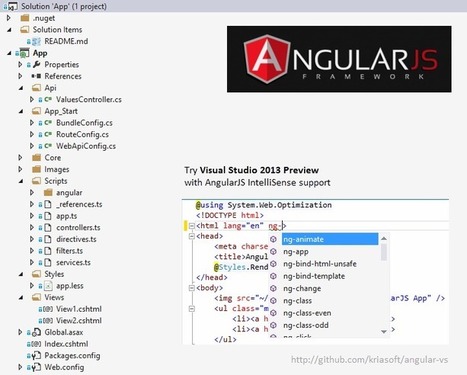Choose ng-bind-template suggestion
This screenshot has height=375, width=467.
314,276
